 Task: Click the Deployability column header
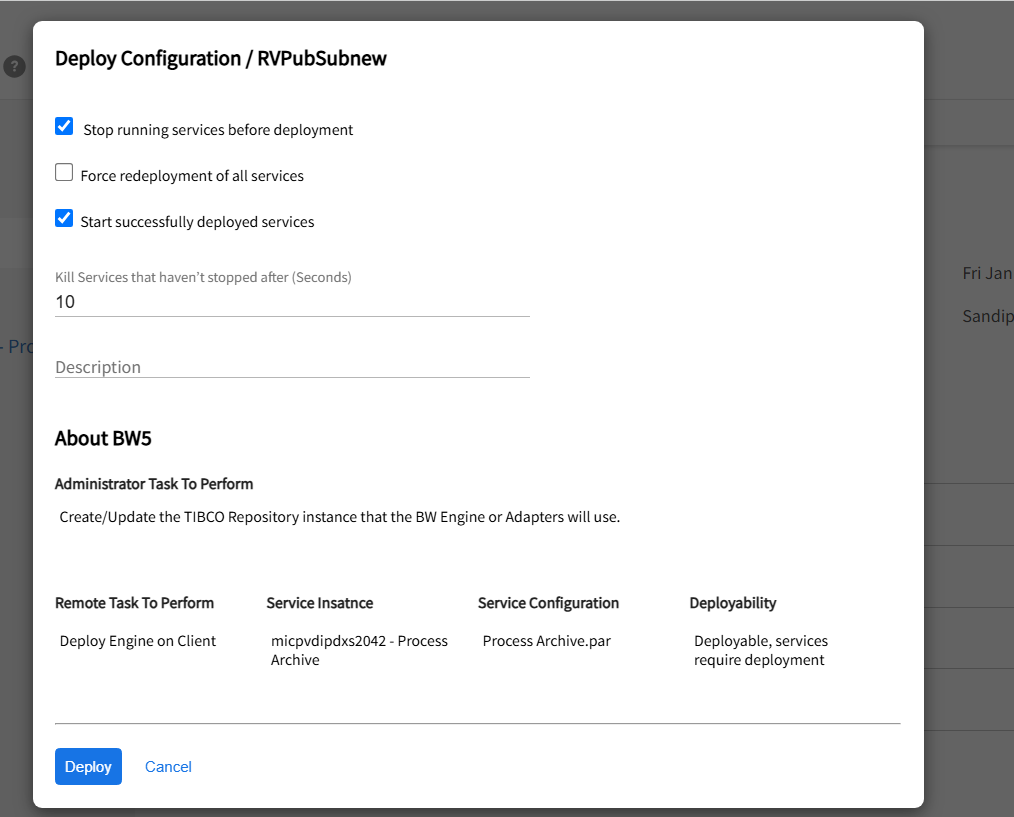732,603
